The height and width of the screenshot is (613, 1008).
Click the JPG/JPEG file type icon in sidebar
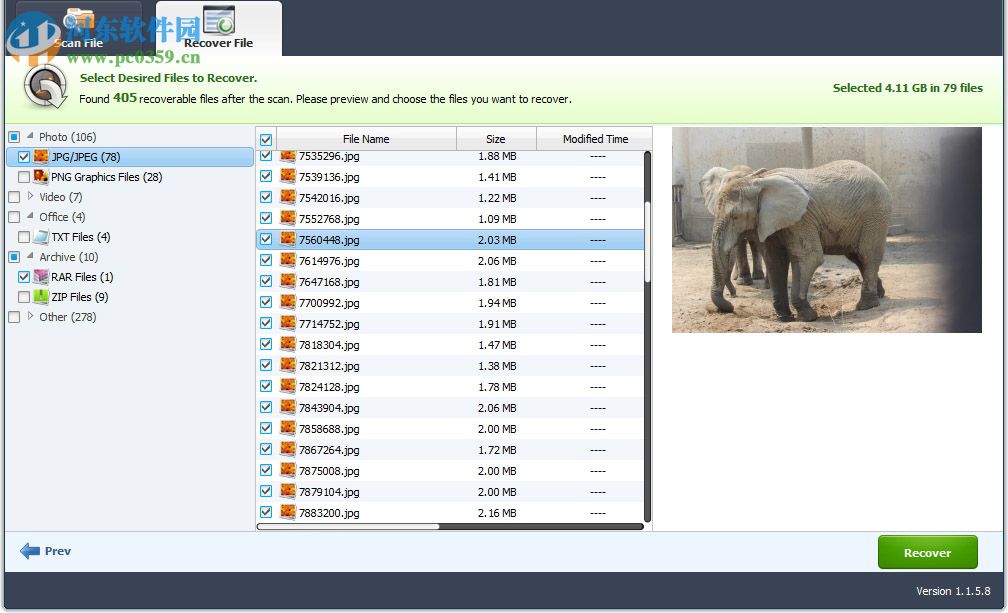click(41, 157)
